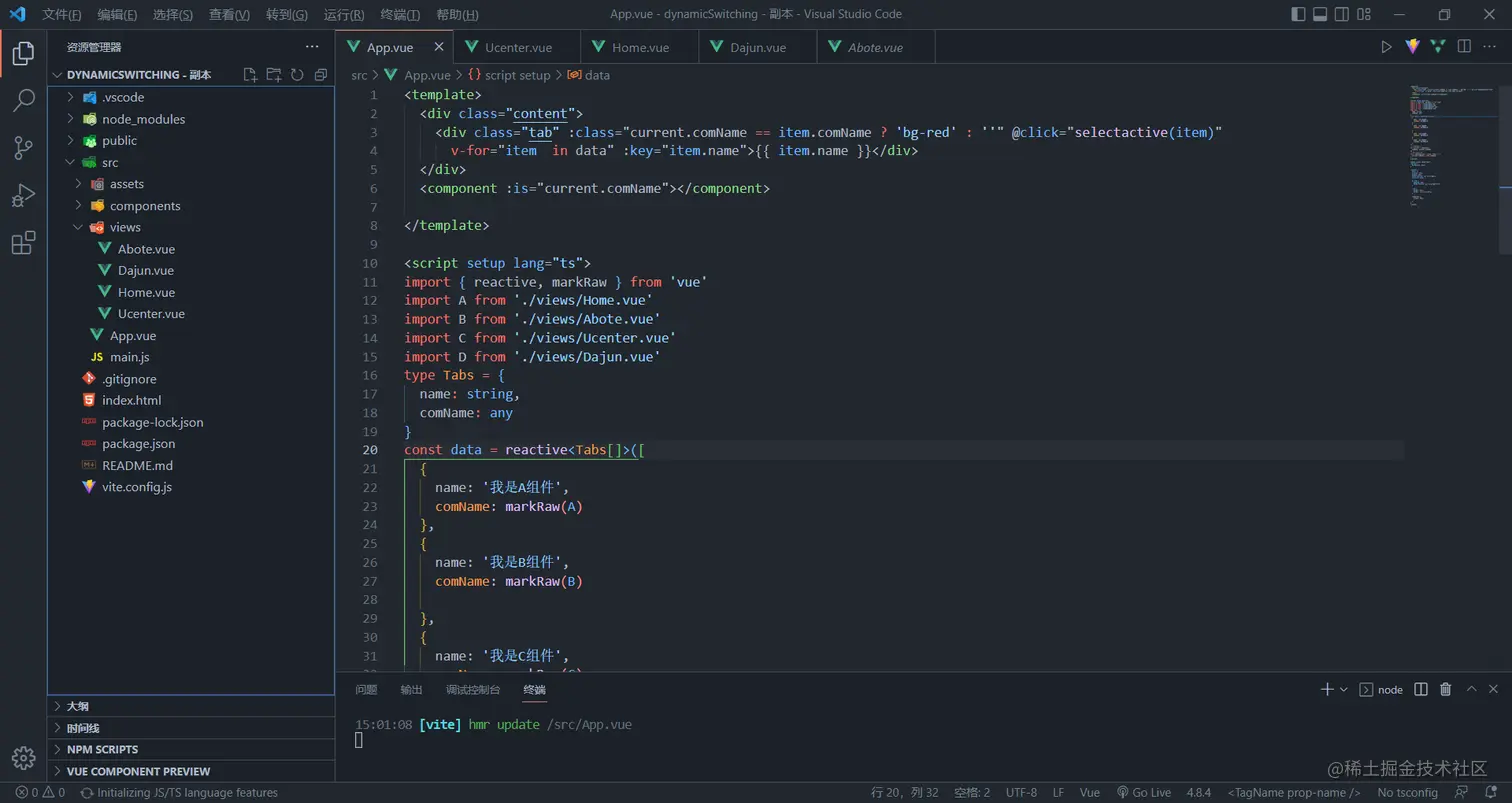Open the 查看(V) menu
1512x803 pixels.
click(x=230, y=14)
